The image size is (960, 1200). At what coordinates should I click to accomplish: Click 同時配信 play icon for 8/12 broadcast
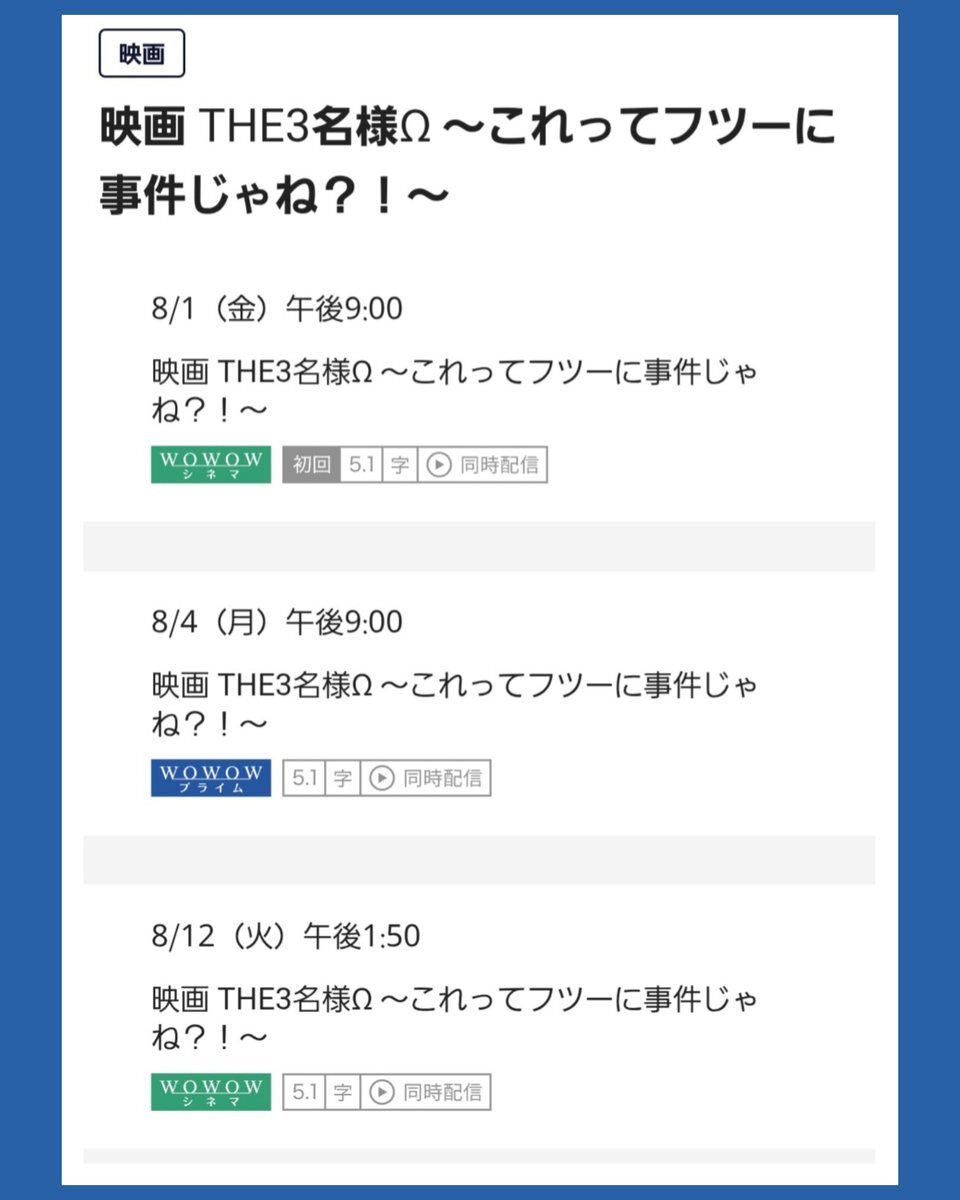coord(381,1092)
